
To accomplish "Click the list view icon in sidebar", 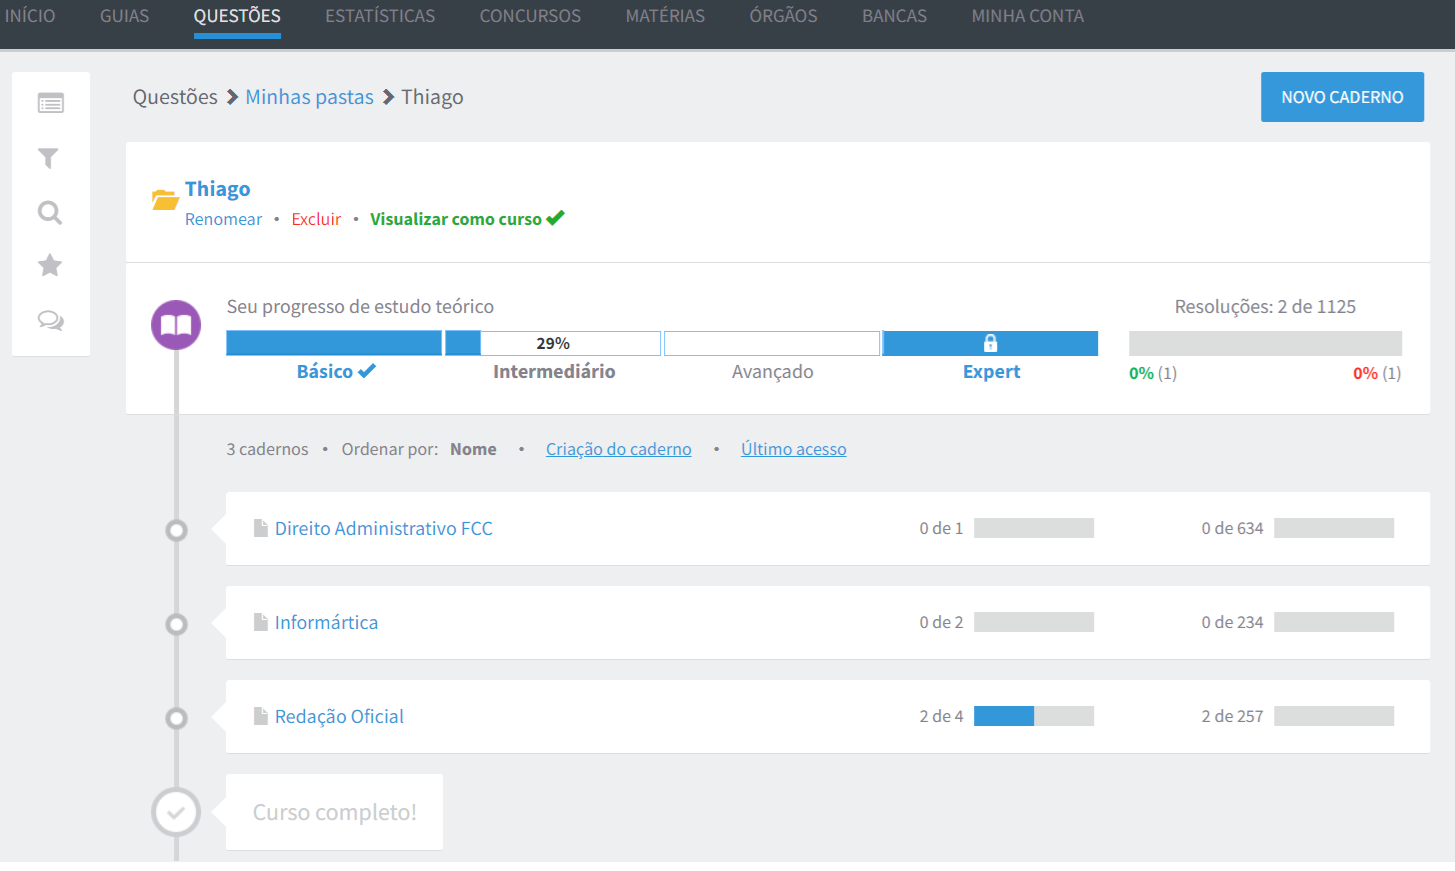I will tap(50, 103).
